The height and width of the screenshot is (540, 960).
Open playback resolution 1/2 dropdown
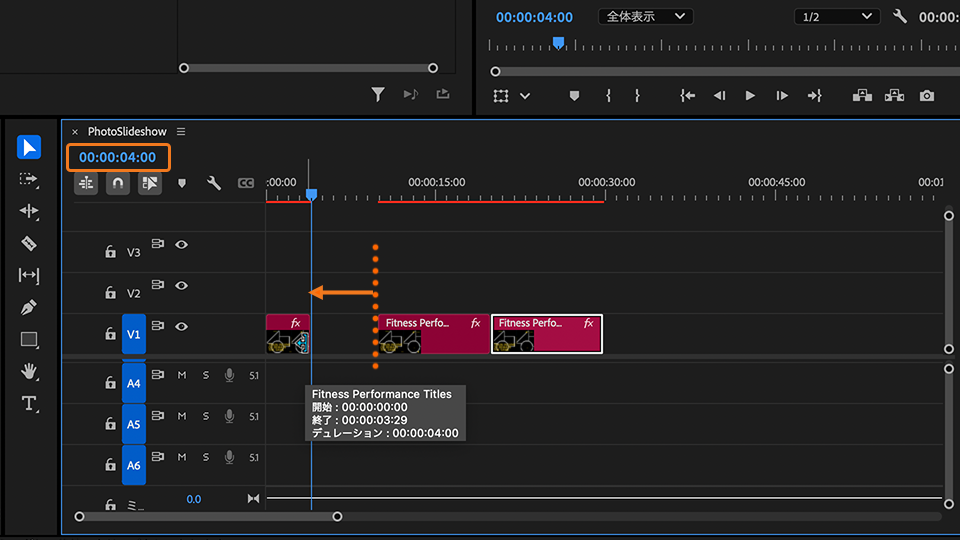click(836, 17)
